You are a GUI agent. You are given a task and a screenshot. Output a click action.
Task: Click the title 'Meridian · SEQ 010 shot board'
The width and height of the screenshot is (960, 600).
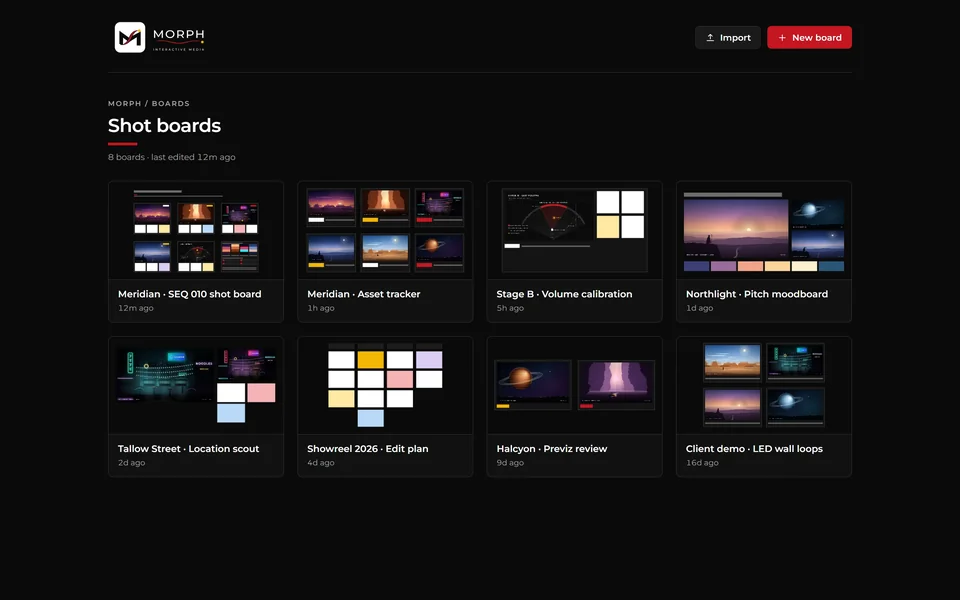[190, 294]
